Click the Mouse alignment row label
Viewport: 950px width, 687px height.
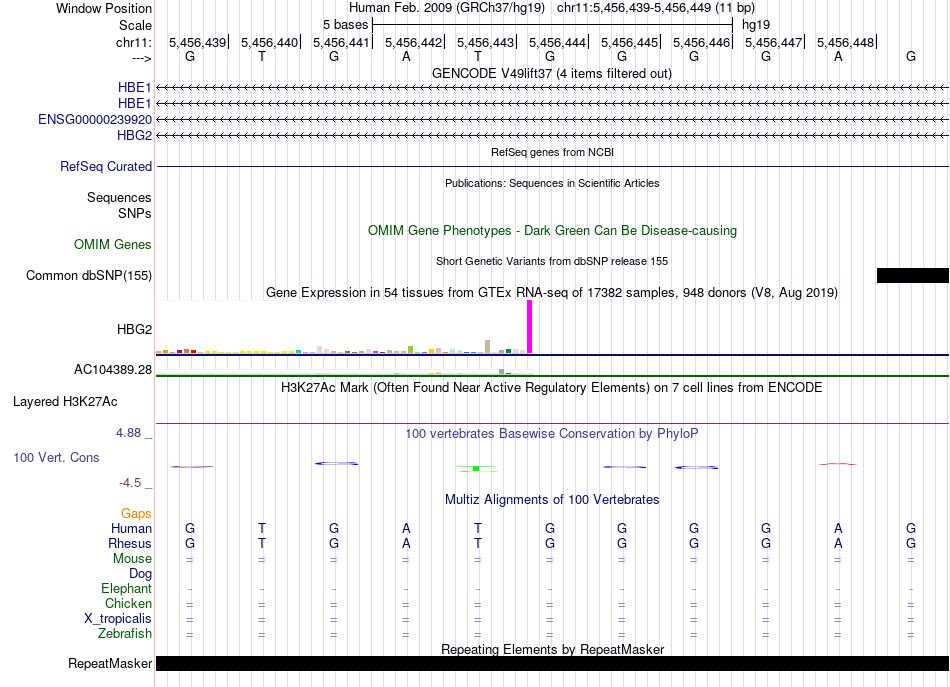[x=132, y=559]
